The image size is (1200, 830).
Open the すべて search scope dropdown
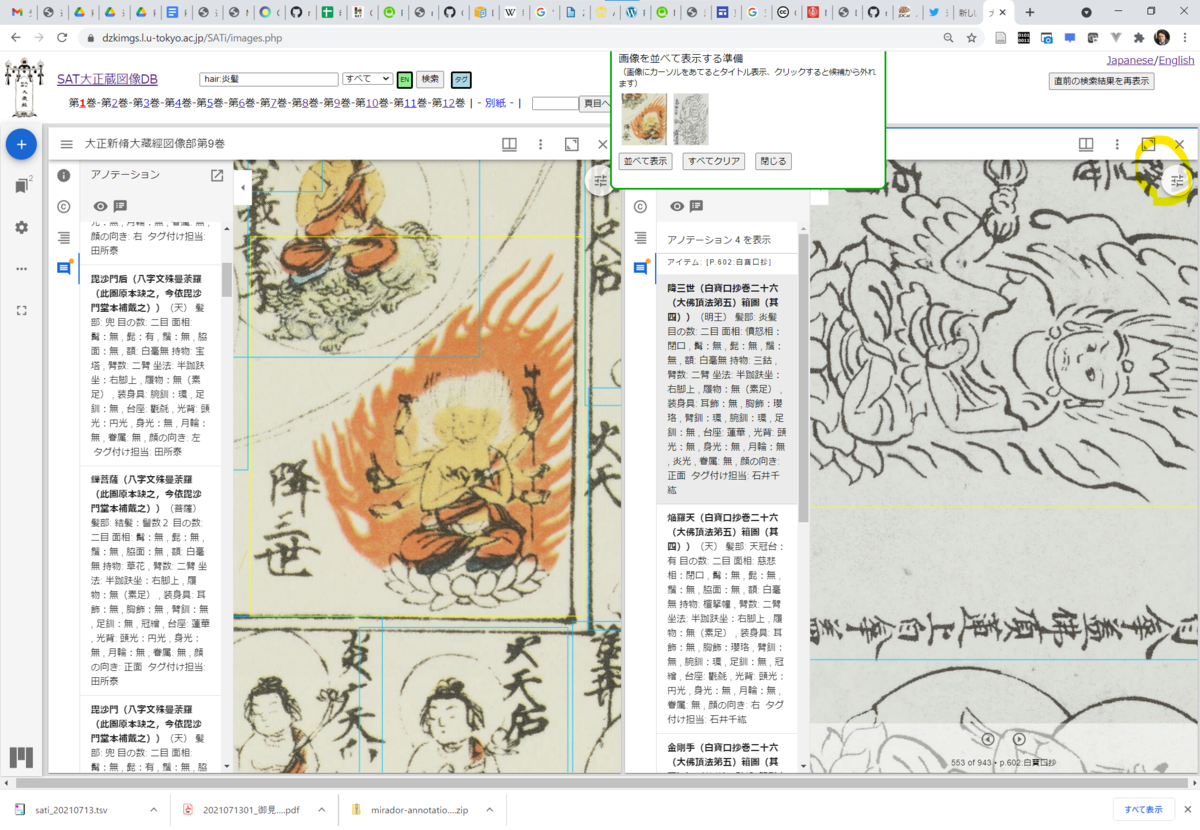[367, 78]
